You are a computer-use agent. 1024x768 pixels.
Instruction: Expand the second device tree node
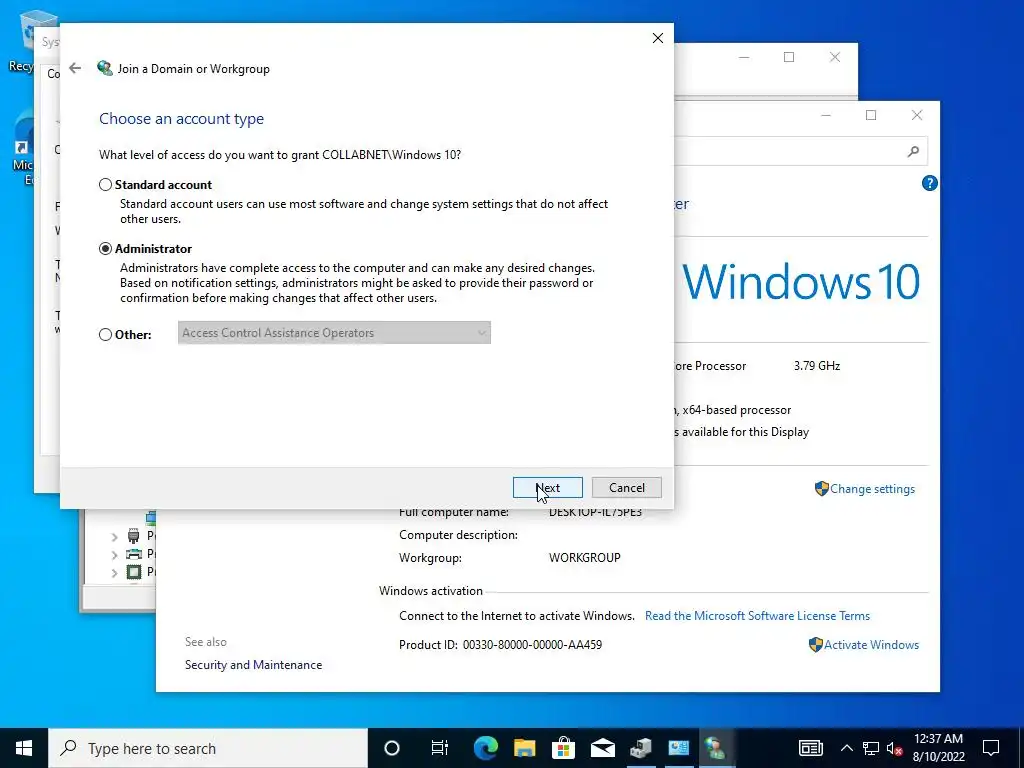pos(115,554)
